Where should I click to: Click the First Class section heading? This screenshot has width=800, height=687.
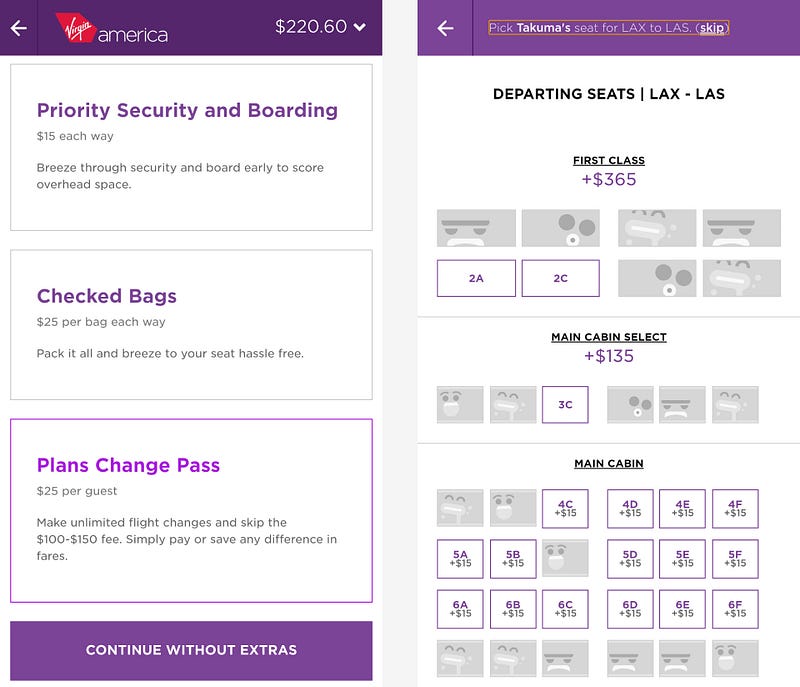pos(608,160)
